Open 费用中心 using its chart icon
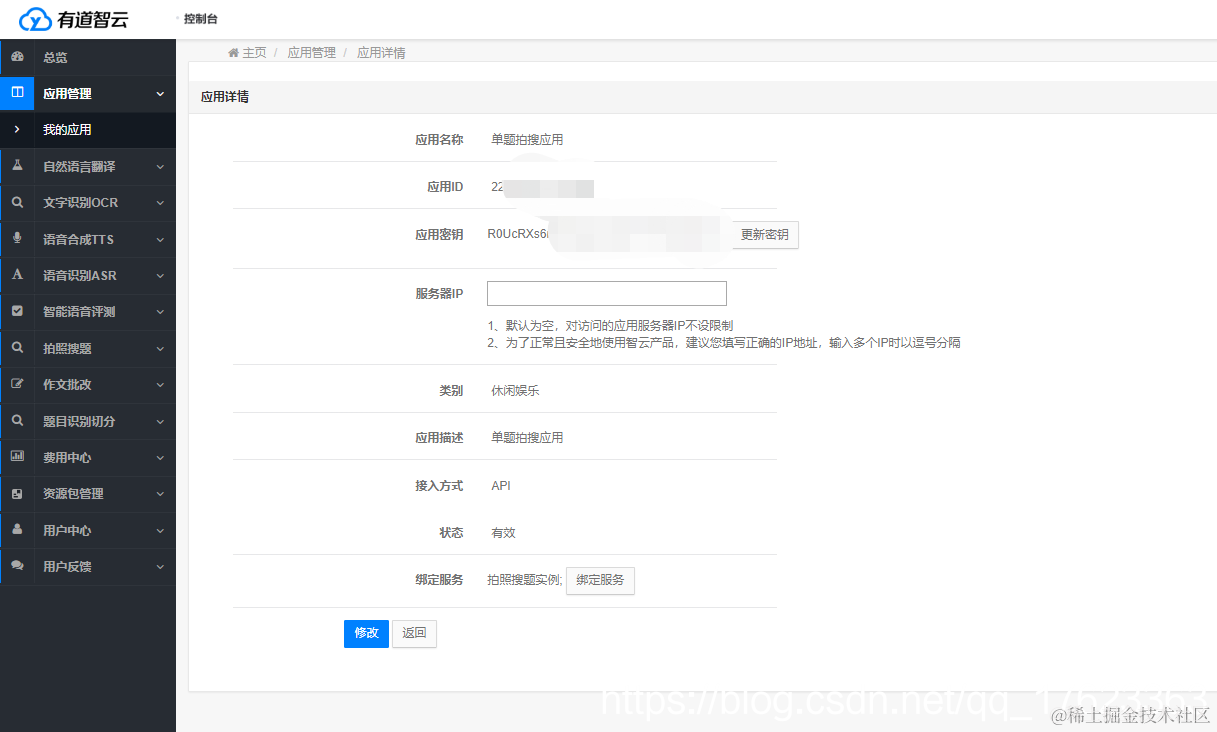 [x=16, y=458]
